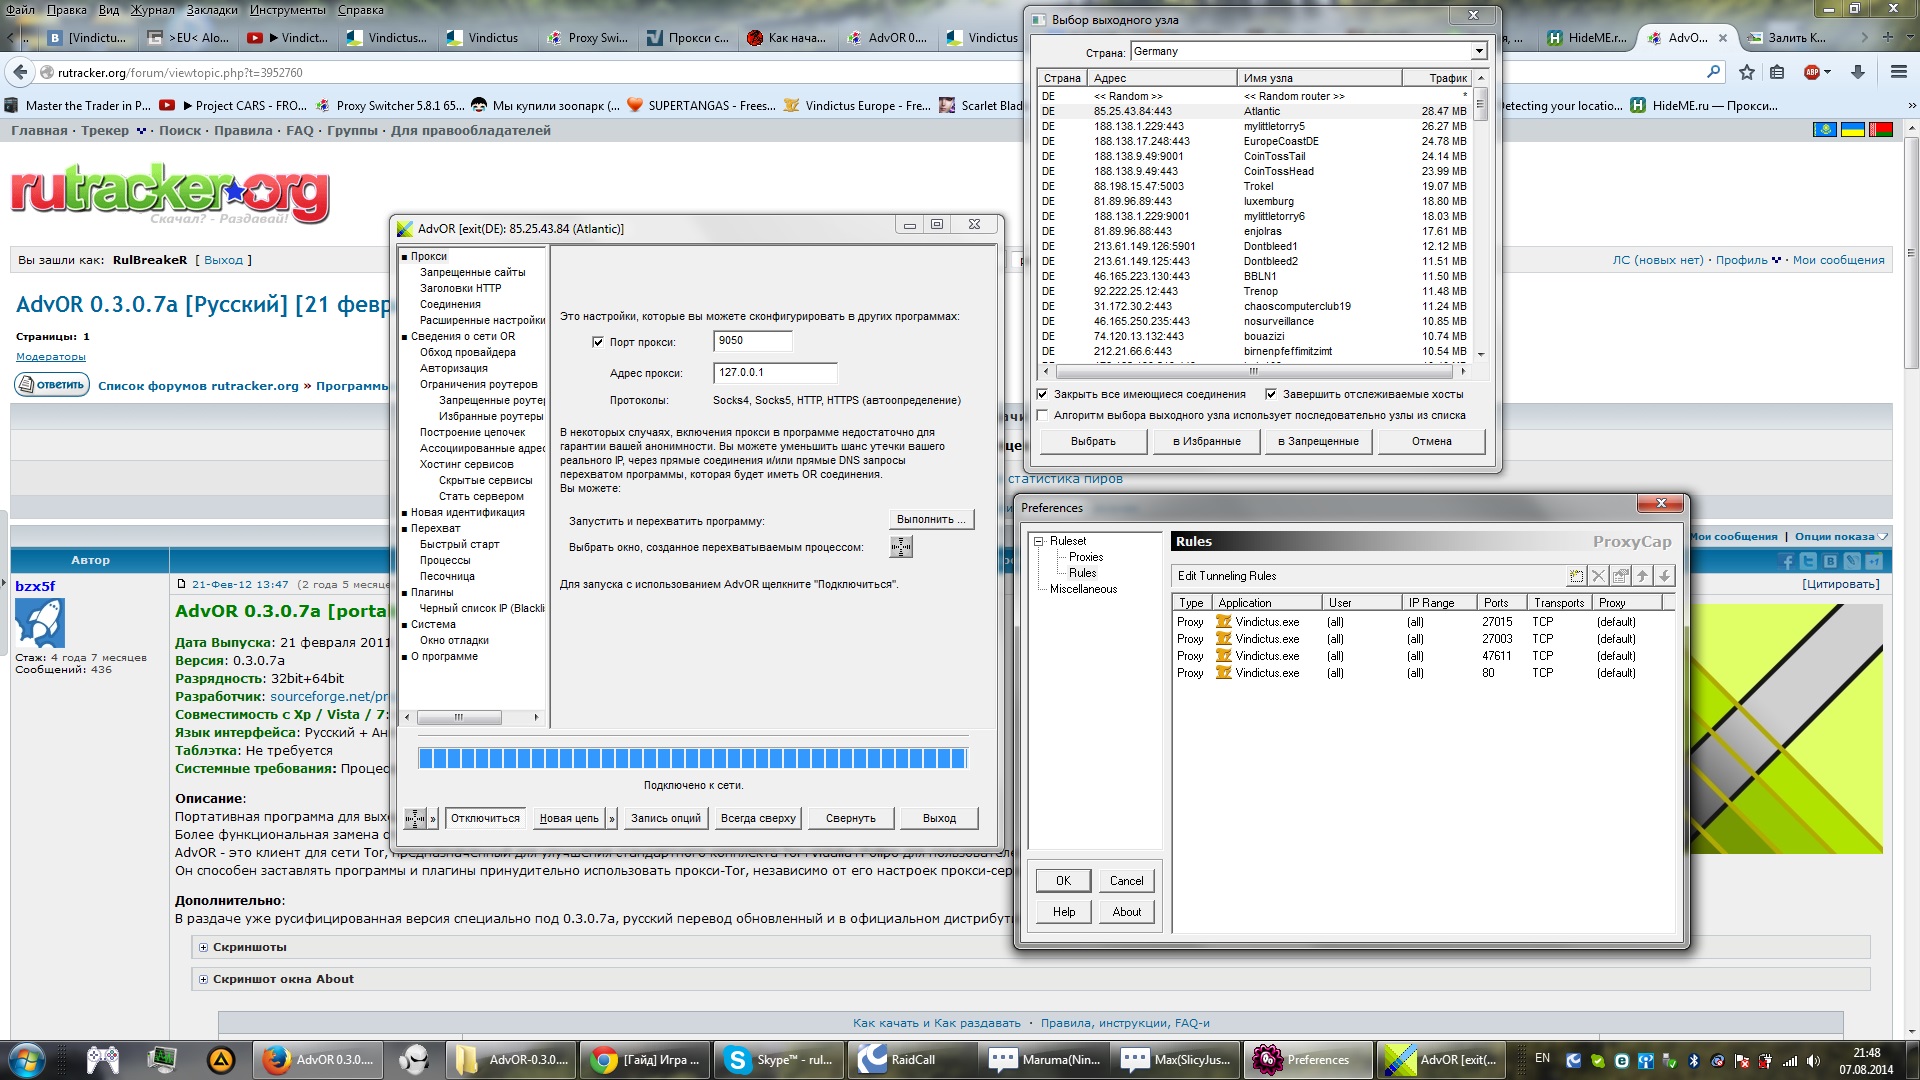
Task: Open the 'Закладки' menu
Action: 212,9
